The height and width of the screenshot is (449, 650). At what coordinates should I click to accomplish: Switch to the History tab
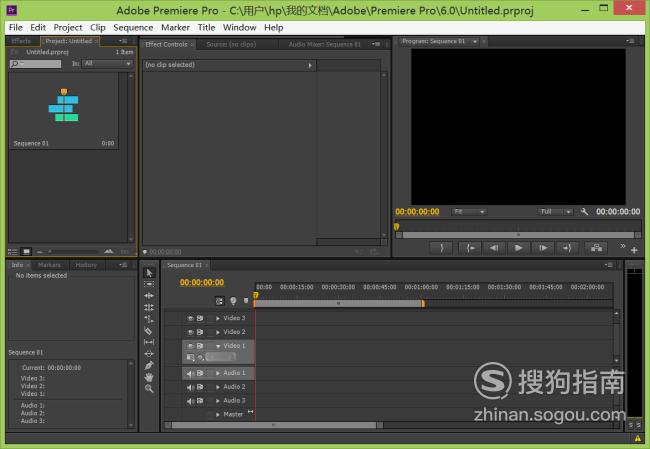pos(86,265)
